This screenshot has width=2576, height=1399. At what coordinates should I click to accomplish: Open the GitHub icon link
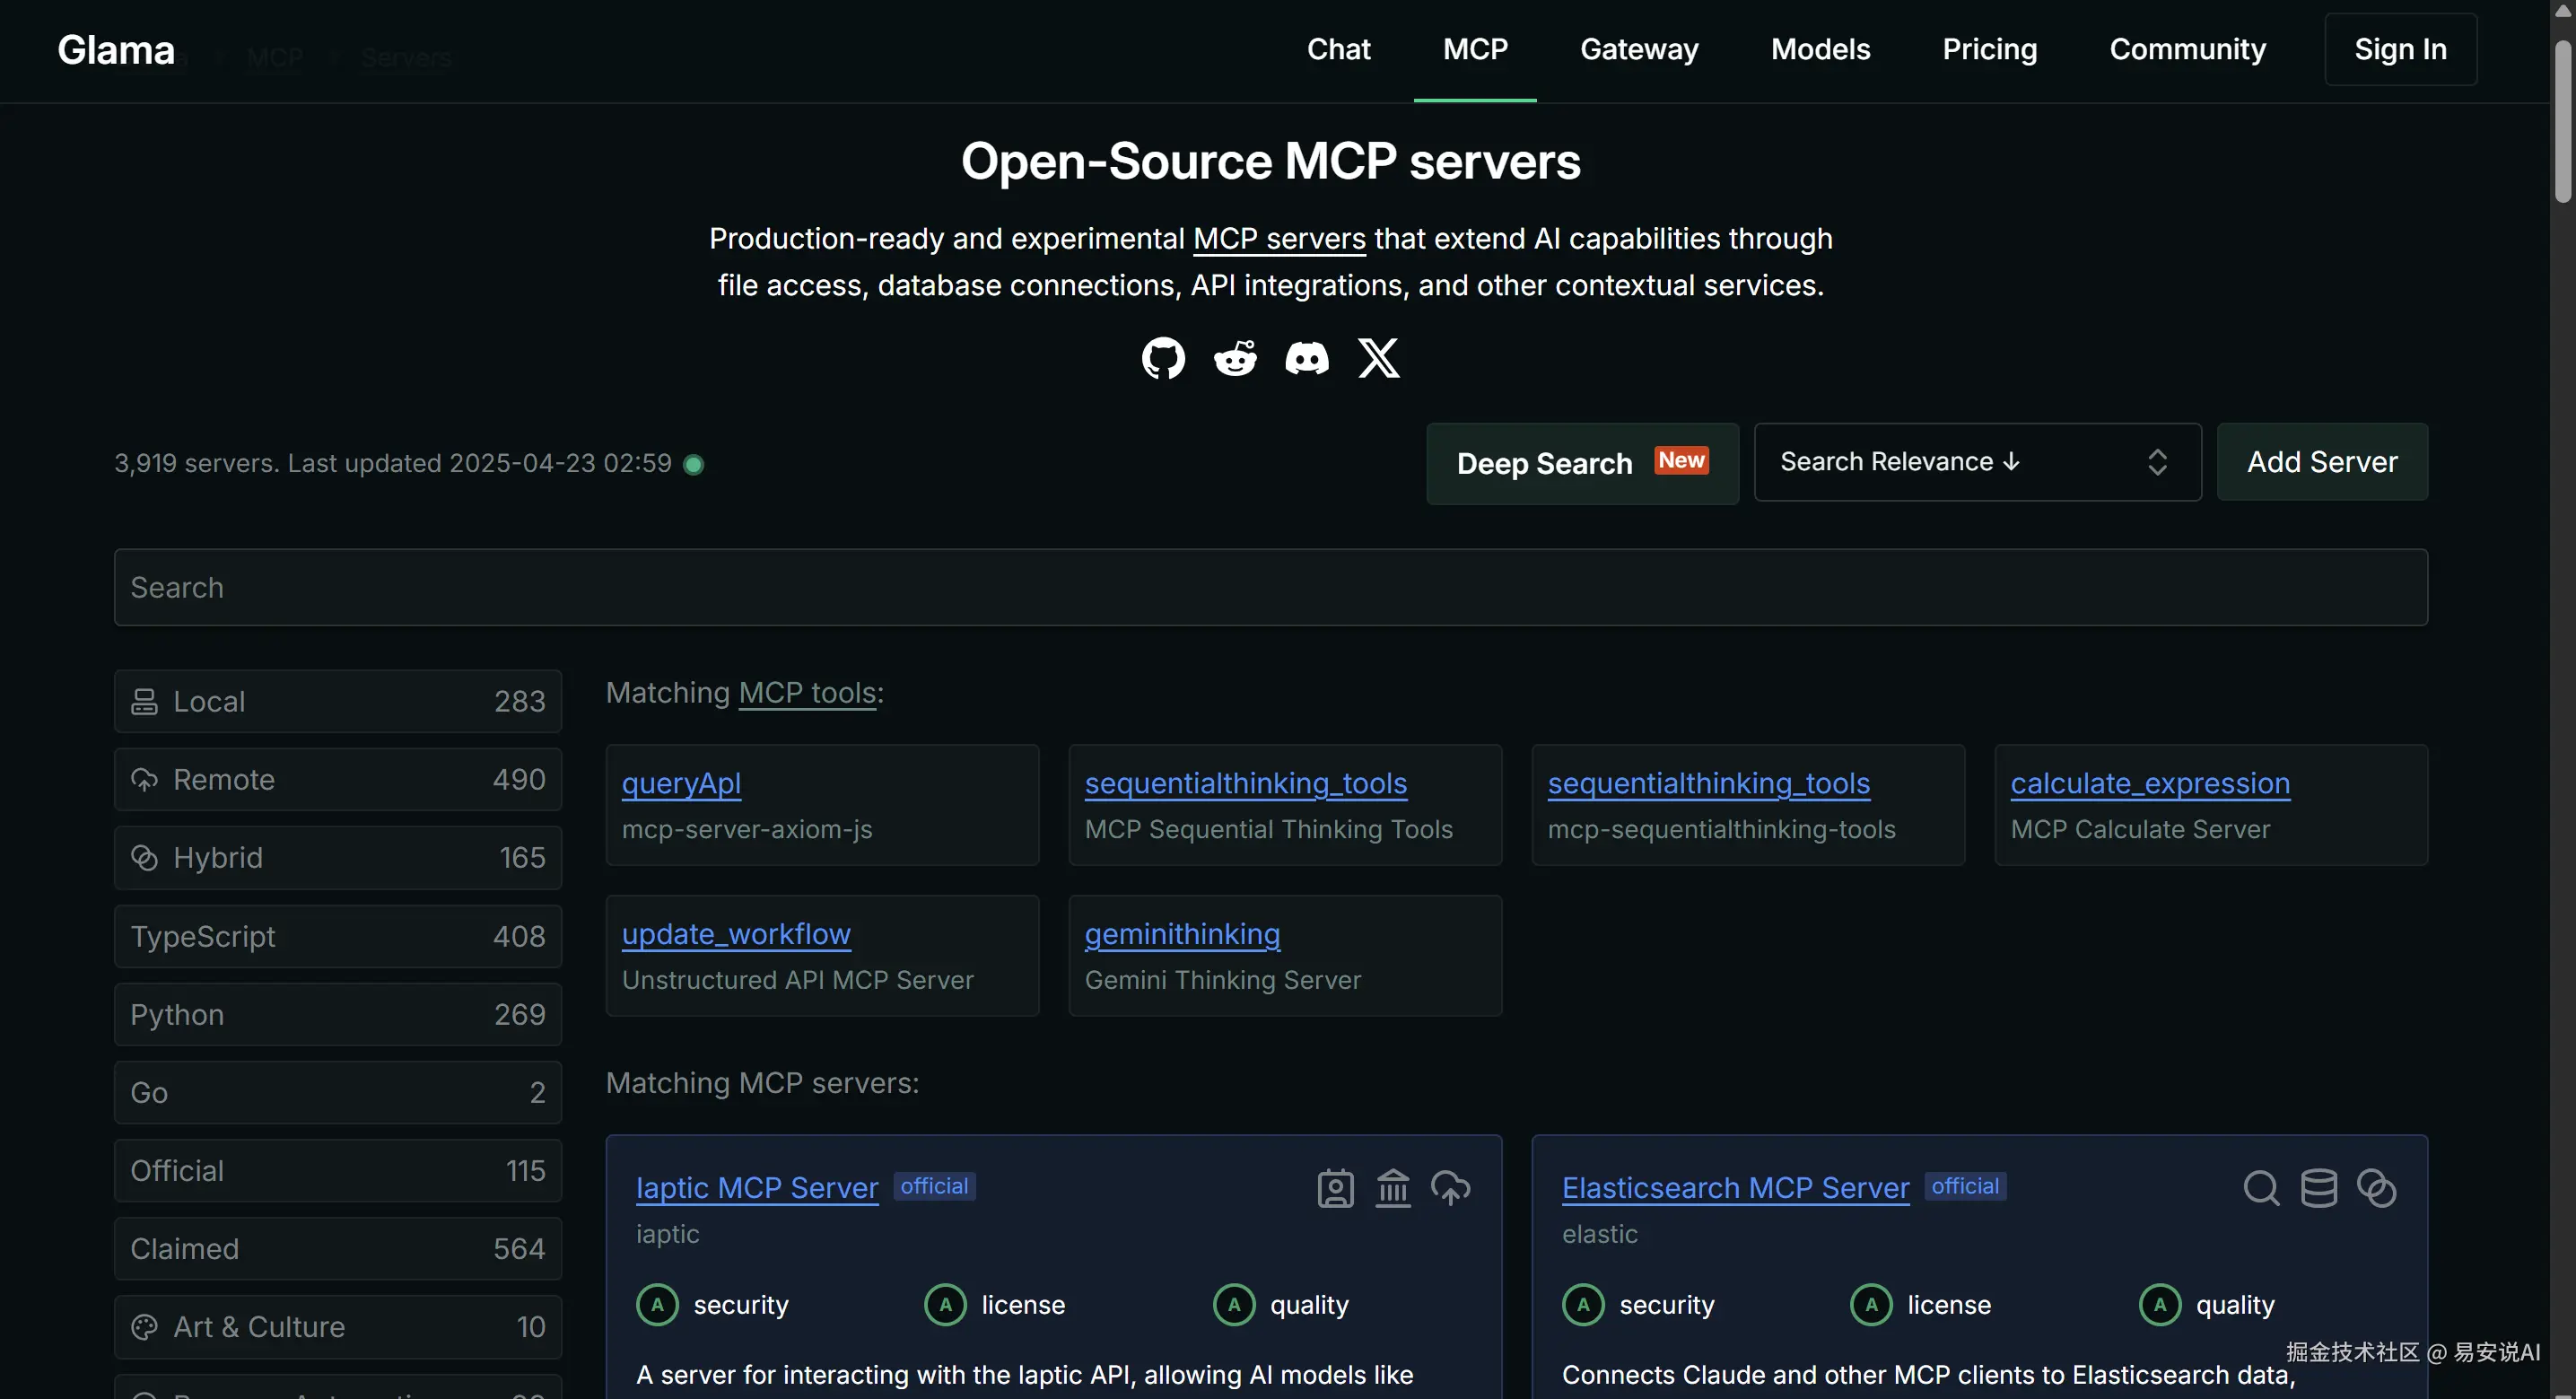pyautogui.click(x=1163, y=358)
